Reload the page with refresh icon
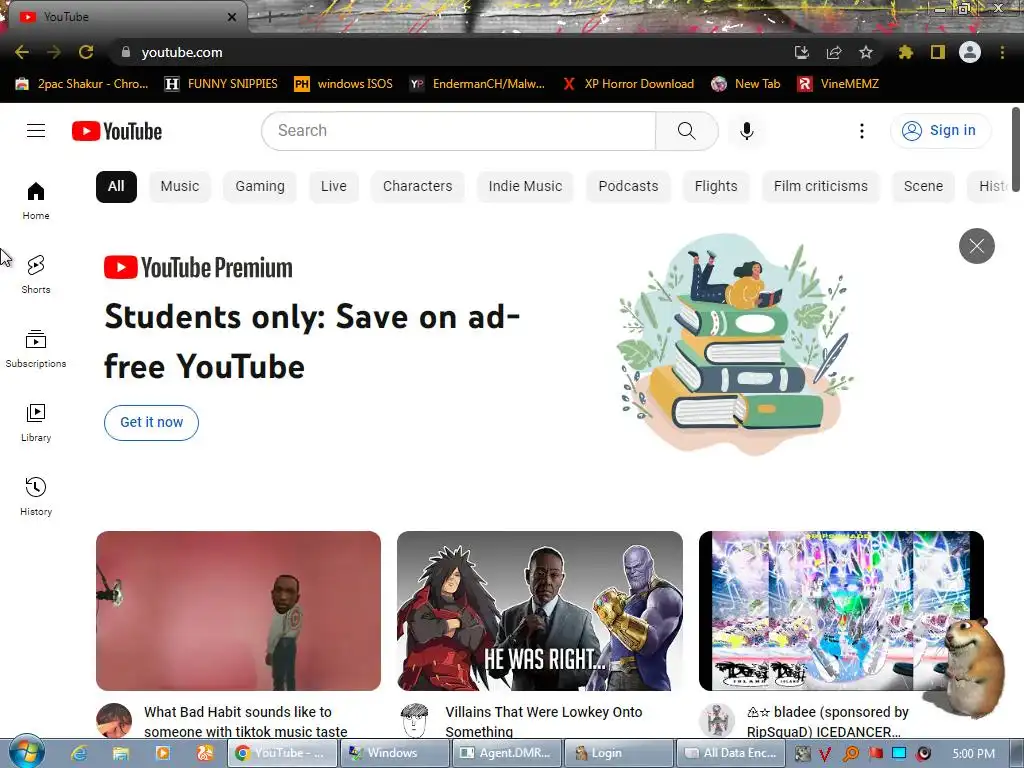Image resolution: width=1024 pixels, height=768 pixels. 86,52
